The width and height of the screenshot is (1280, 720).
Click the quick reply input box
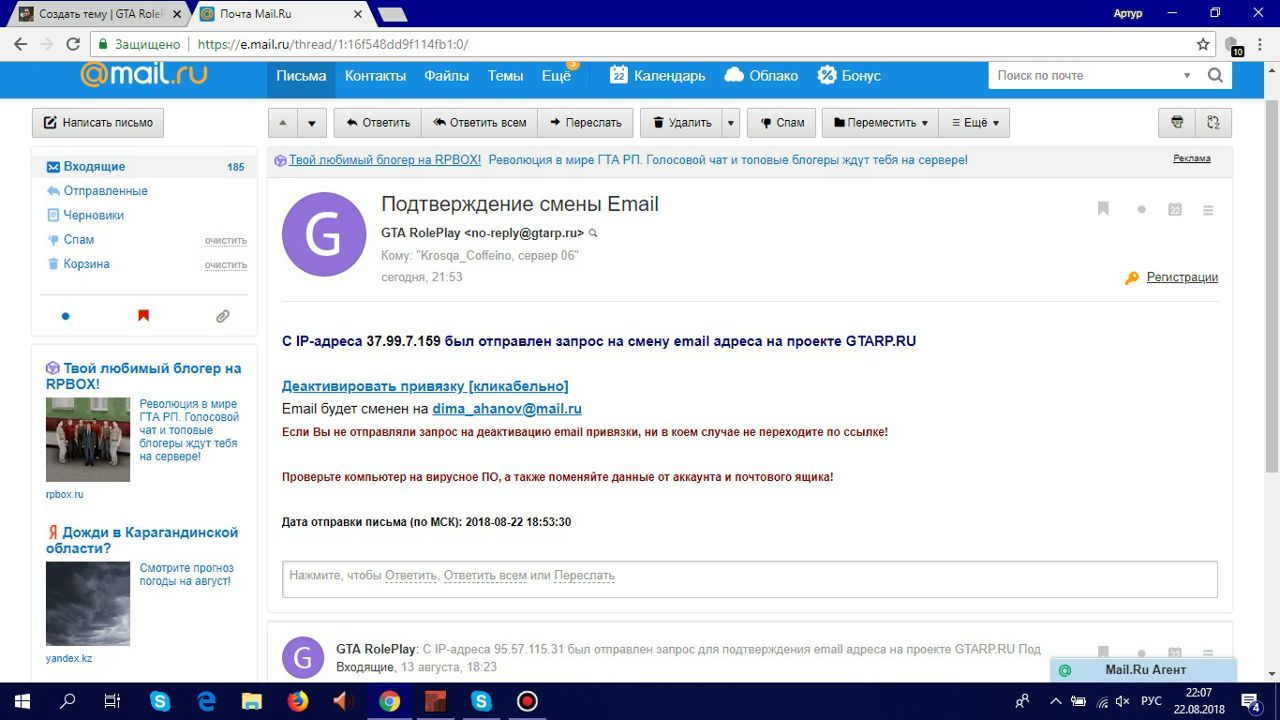pos(750,578)
